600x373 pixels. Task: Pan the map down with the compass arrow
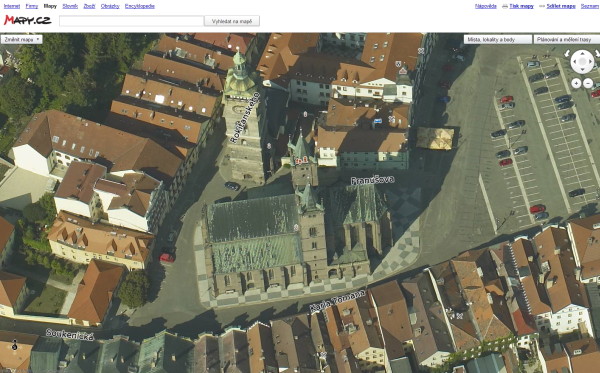pyautogui.click(x=582, y=70)
